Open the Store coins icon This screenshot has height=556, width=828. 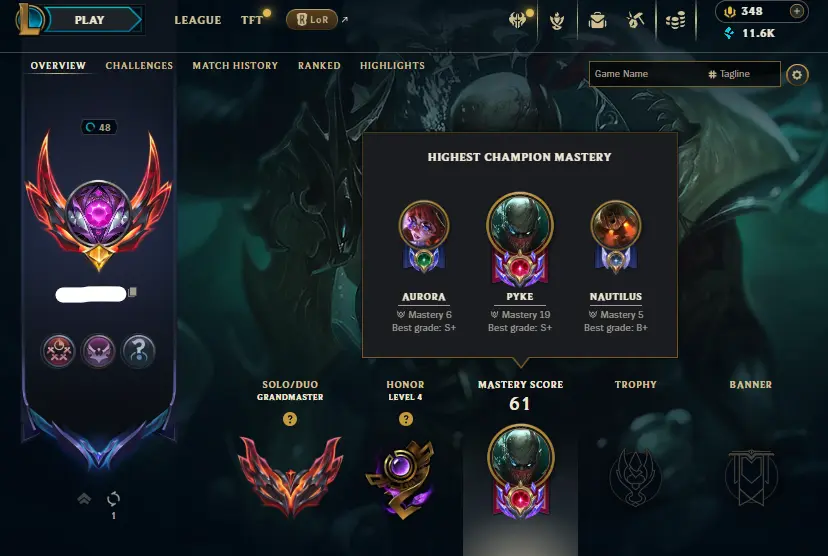(675, 21)
